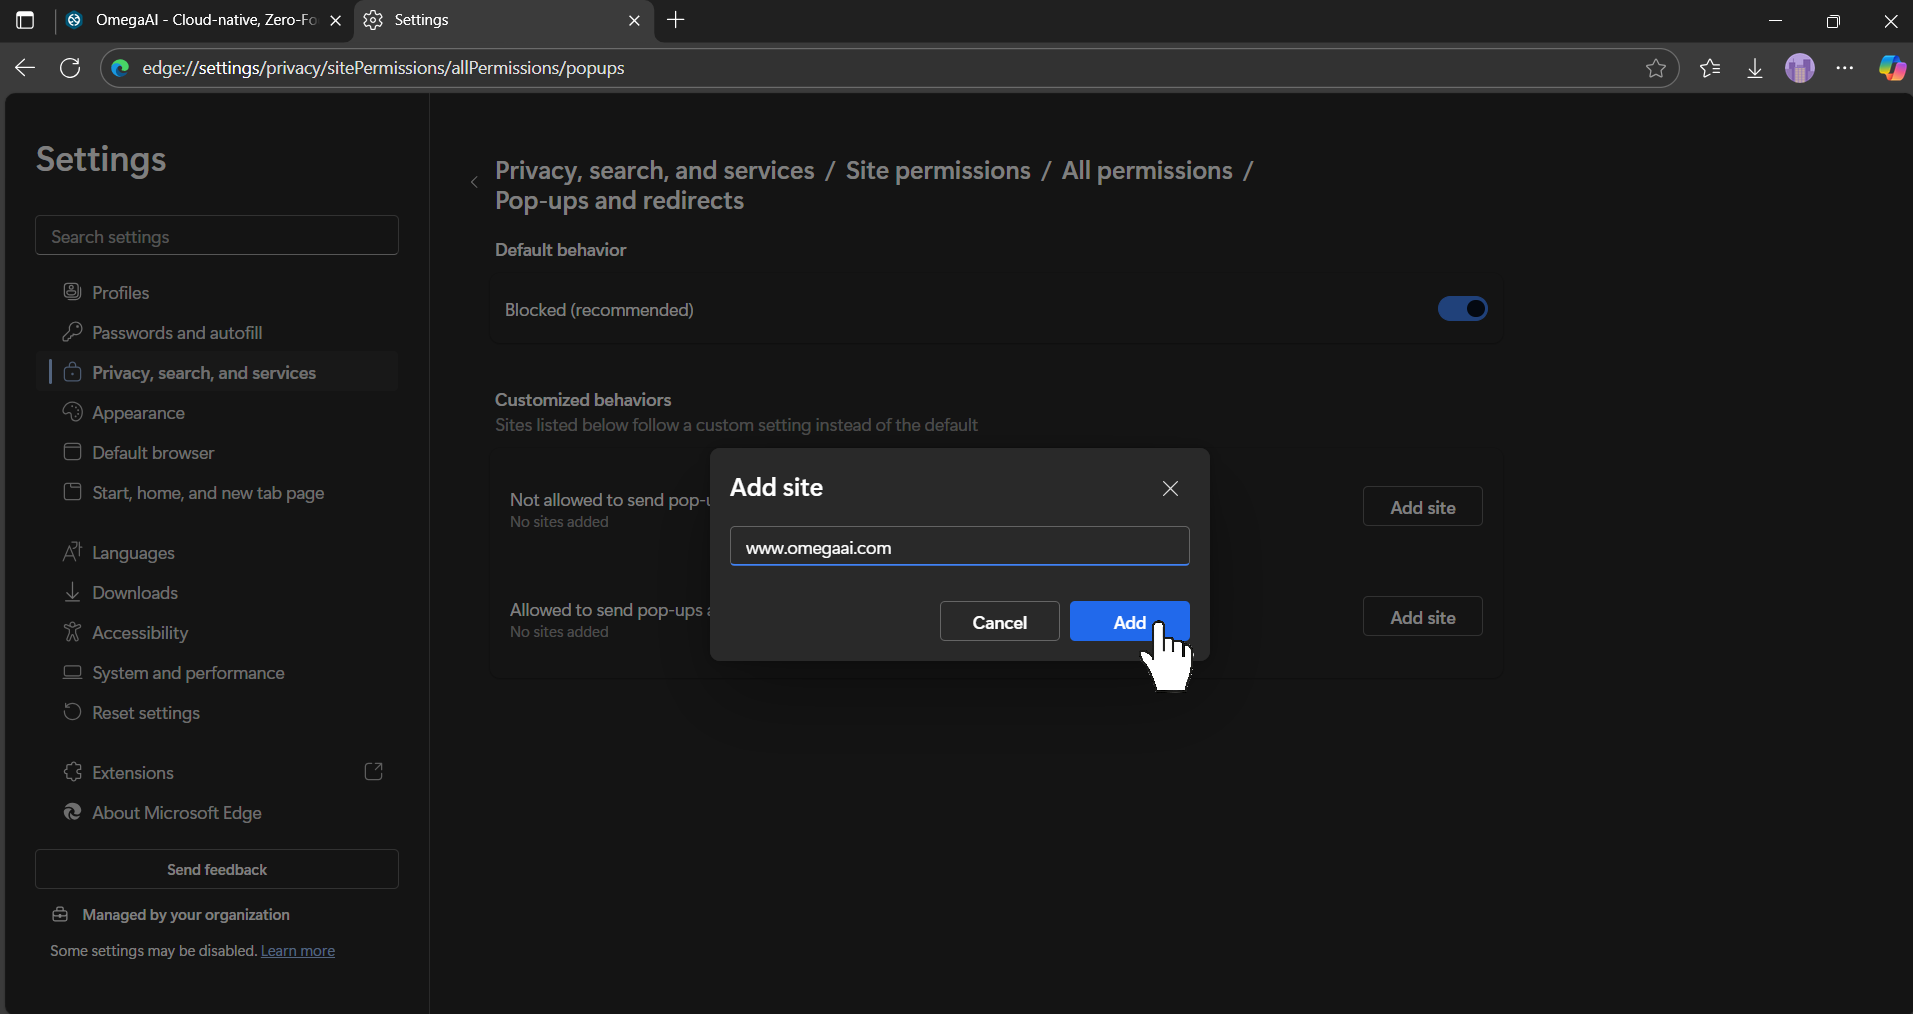This screenshot has width=1913, height=1014.
Task: Collapse breadcrumb with the back chevron
Action: pyautogui.click(x=474, y=183)
